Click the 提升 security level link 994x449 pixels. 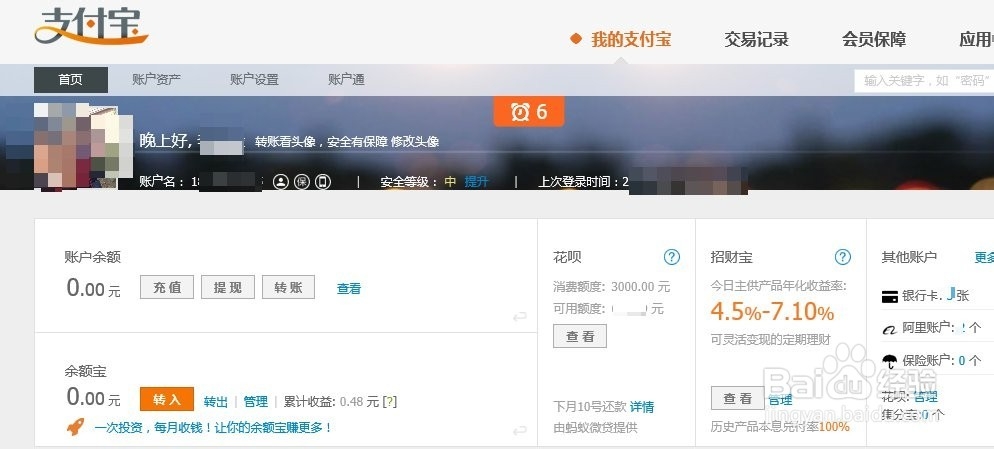(x=476, y=182)
